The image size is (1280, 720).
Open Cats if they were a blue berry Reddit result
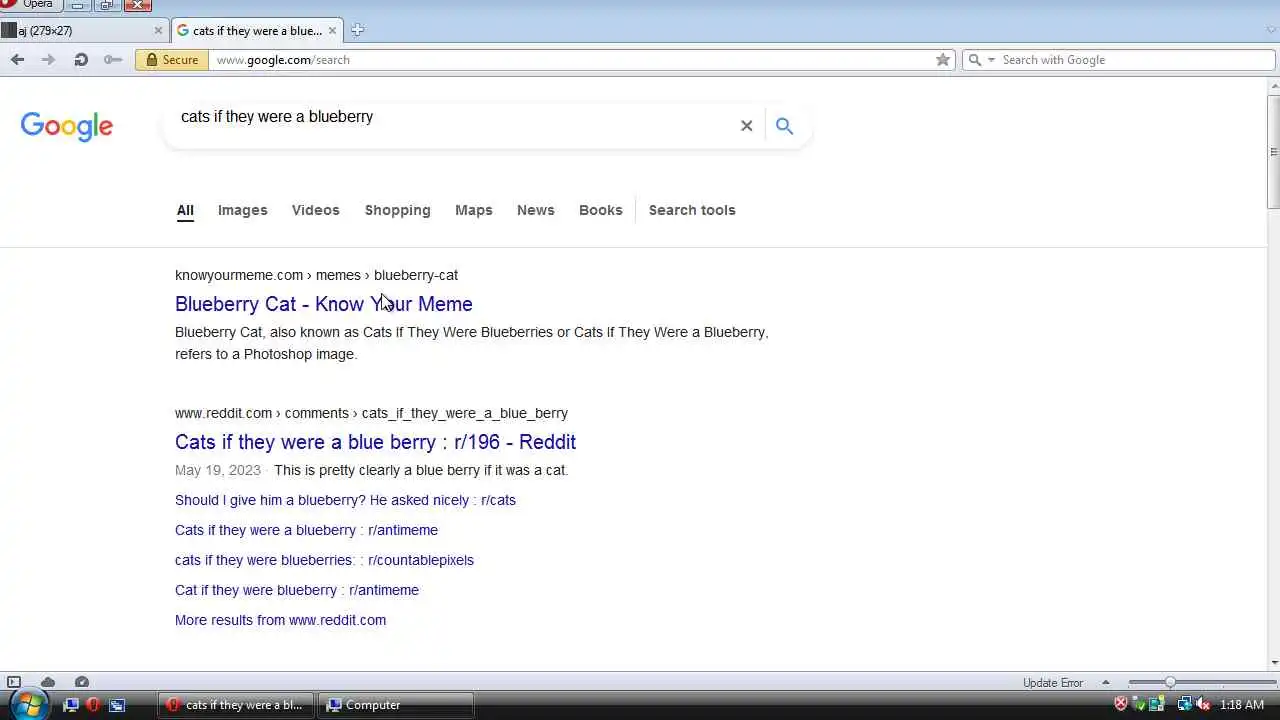click(x=376, y=442)
